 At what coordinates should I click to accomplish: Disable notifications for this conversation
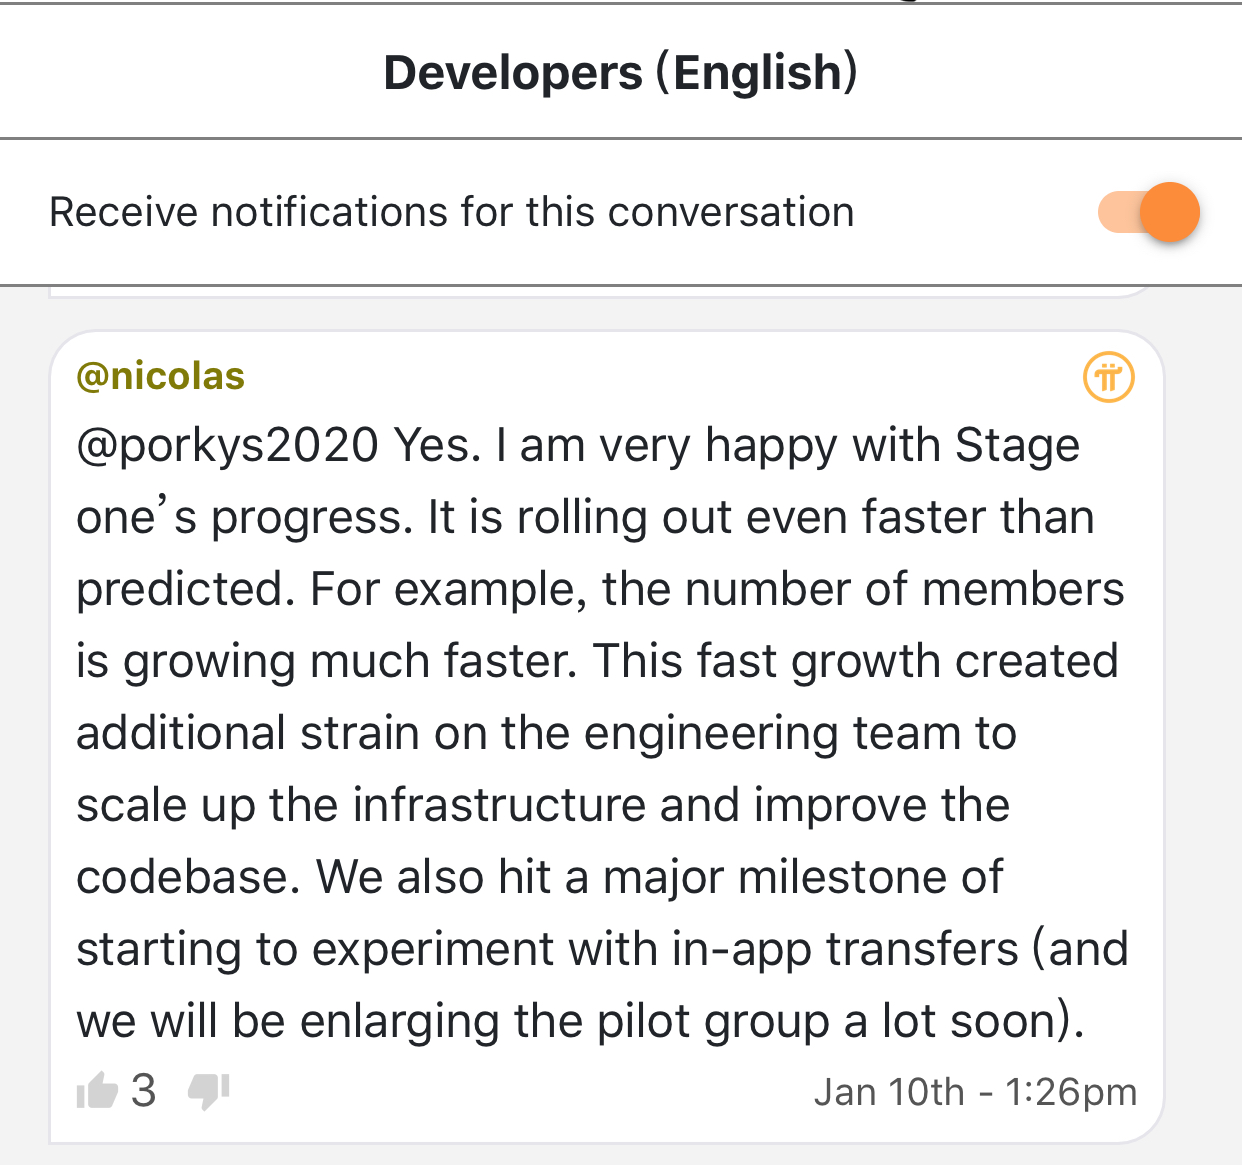pos(1148,212)
